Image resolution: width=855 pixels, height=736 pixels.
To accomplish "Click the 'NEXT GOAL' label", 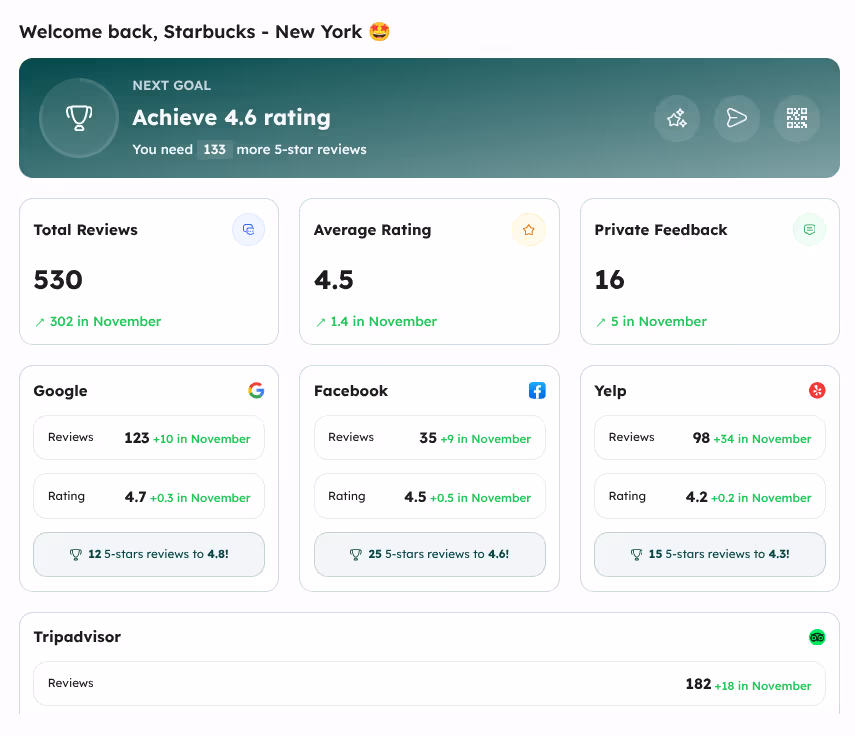I will 172,86.
